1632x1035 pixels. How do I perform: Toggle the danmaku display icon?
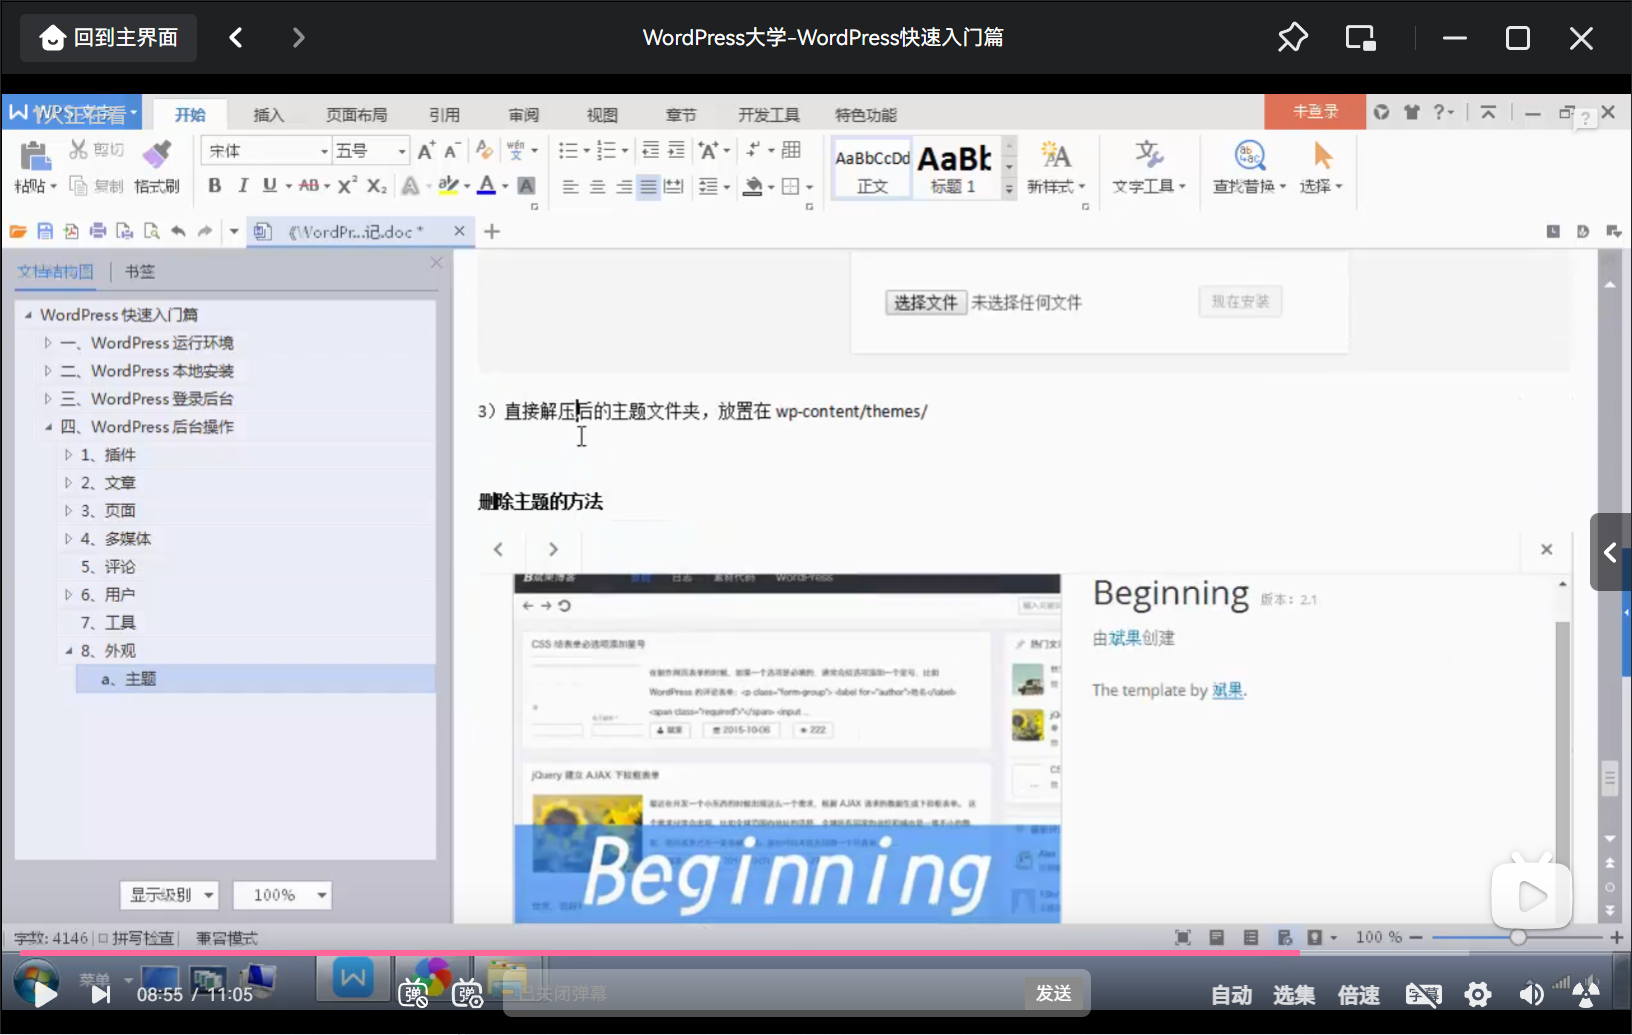pyautogui.click(x=413, y=993)
